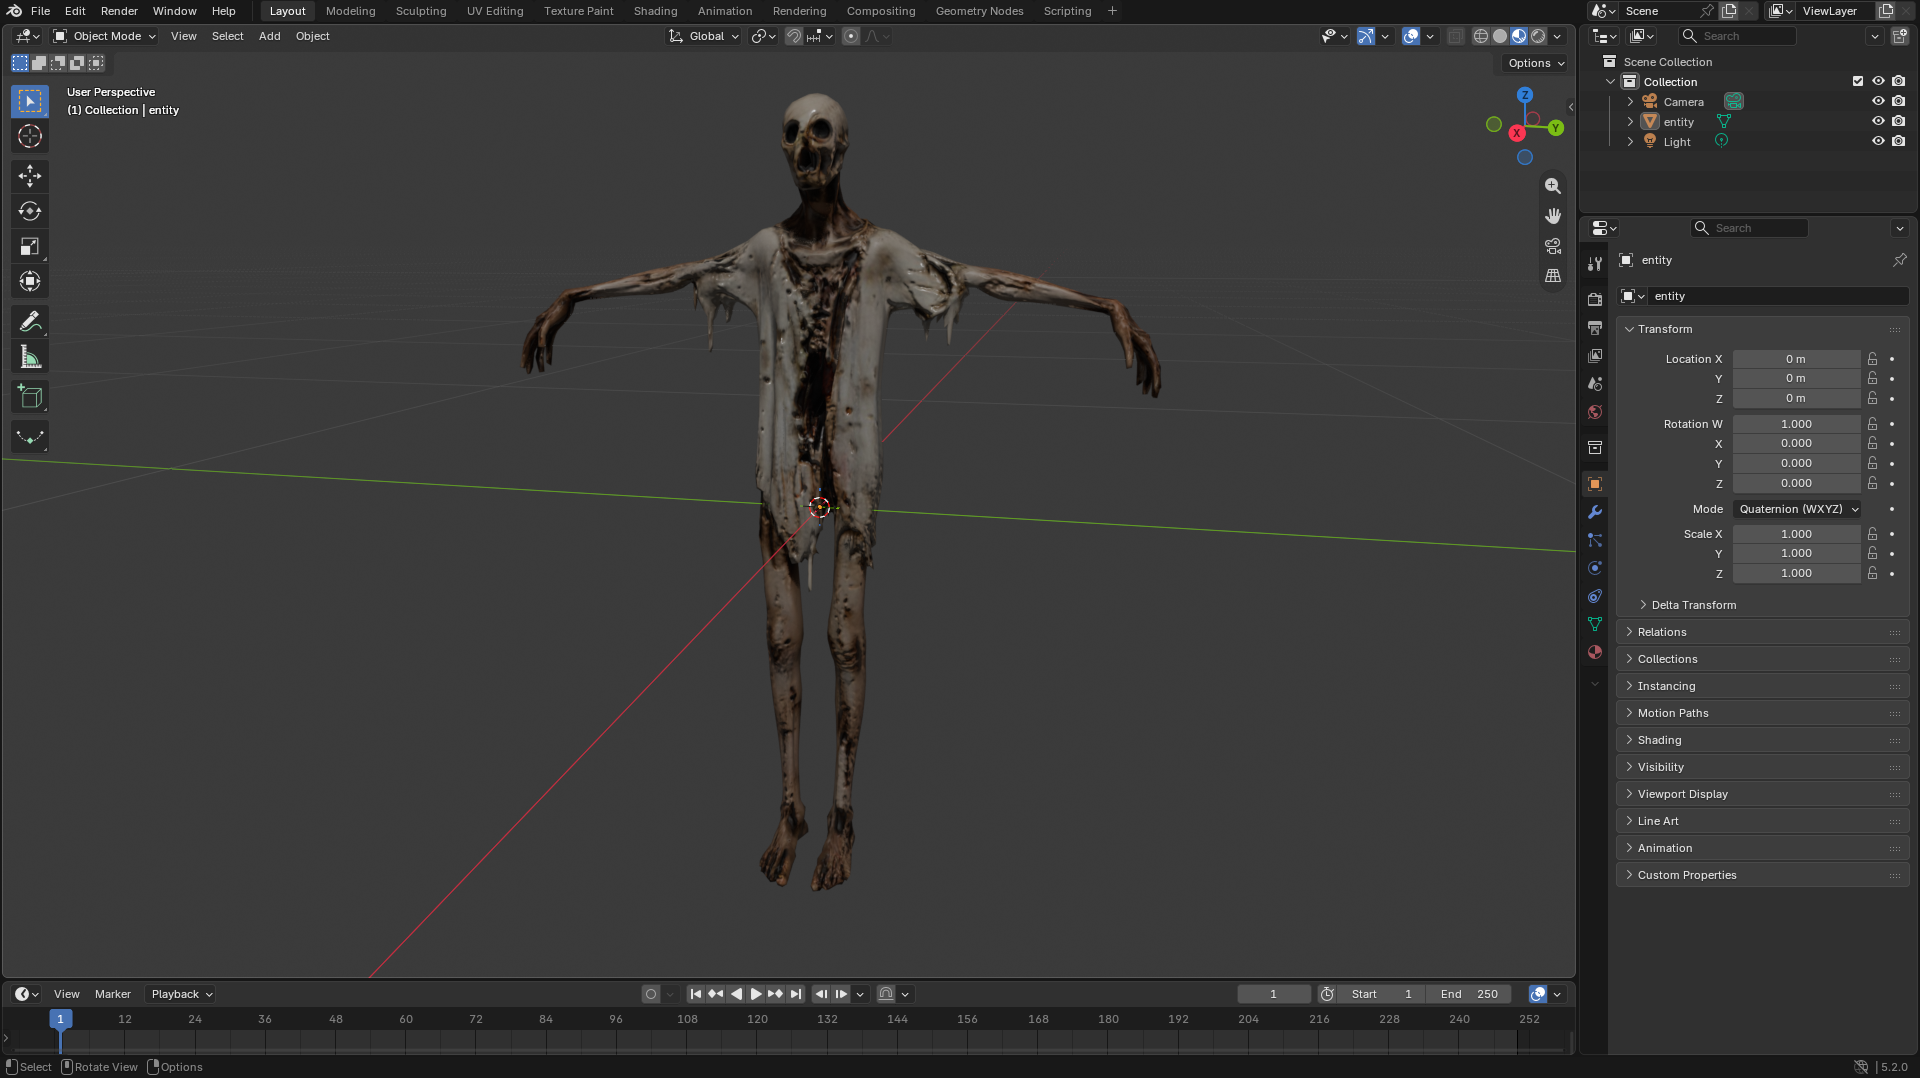Image resolution: width=1920 pixels, height=1078 pixels.
Task: Open the Object Data mesh tab
Action: [1595, 624]
